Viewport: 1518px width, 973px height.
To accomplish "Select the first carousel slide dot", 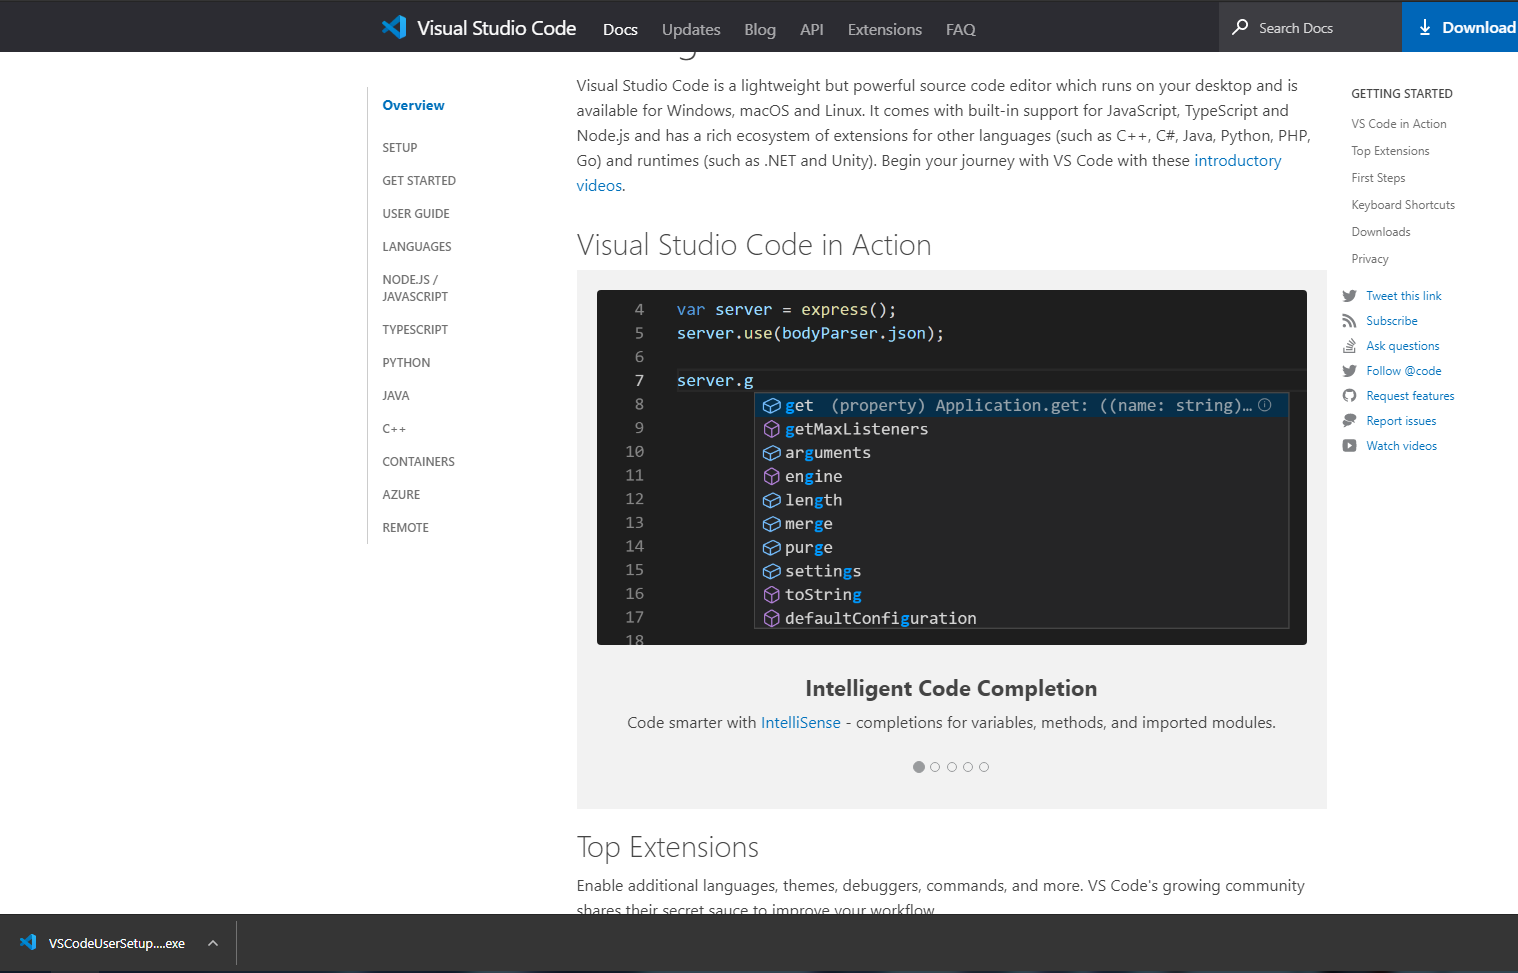I will [919, 767].
